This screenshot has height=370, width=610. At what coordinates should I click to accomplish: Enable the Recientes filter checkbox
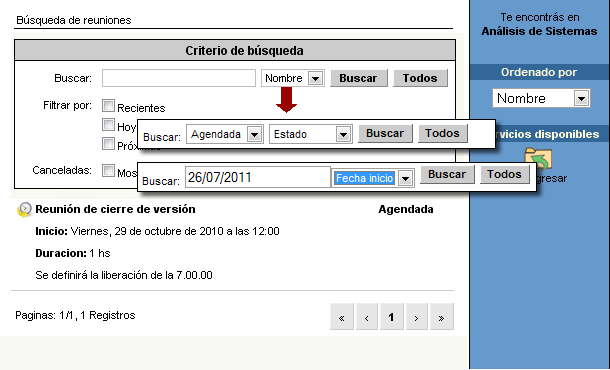(x=109, y=105)
